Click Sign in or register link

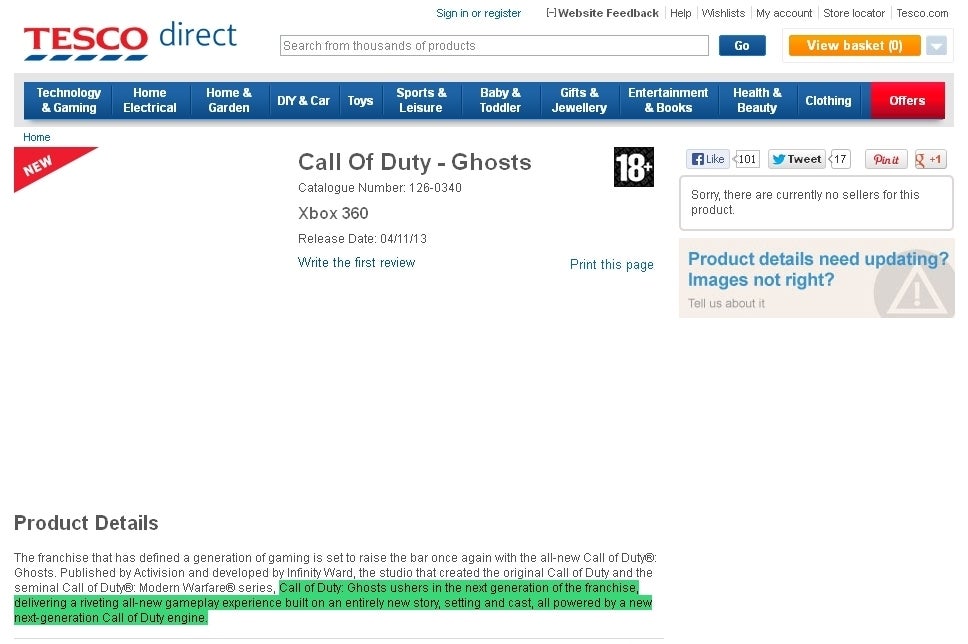click(x=478, y=13)
